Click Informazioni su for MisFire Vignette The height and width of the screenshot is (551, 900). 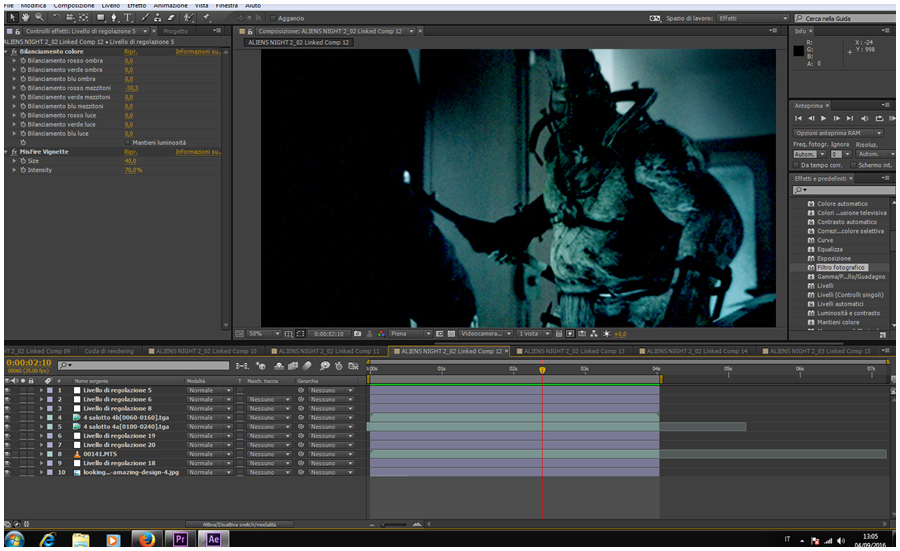tap(198, 152)
